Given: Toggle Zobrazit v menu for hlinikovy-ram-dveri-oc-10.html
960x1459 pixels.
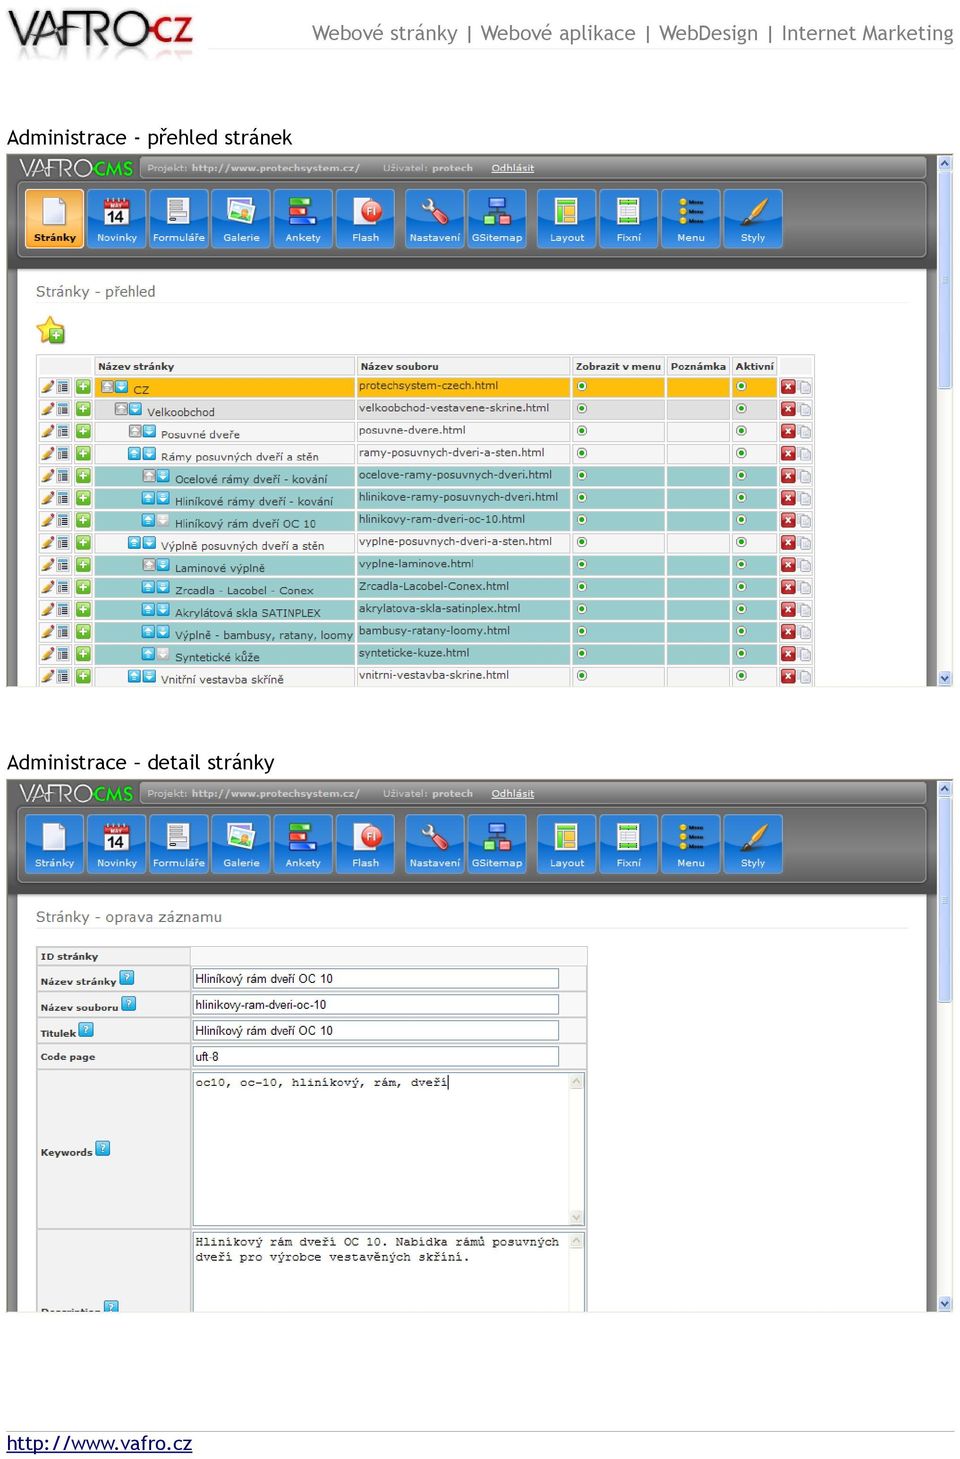Looking at the screenshot, I should coord(581,520).
